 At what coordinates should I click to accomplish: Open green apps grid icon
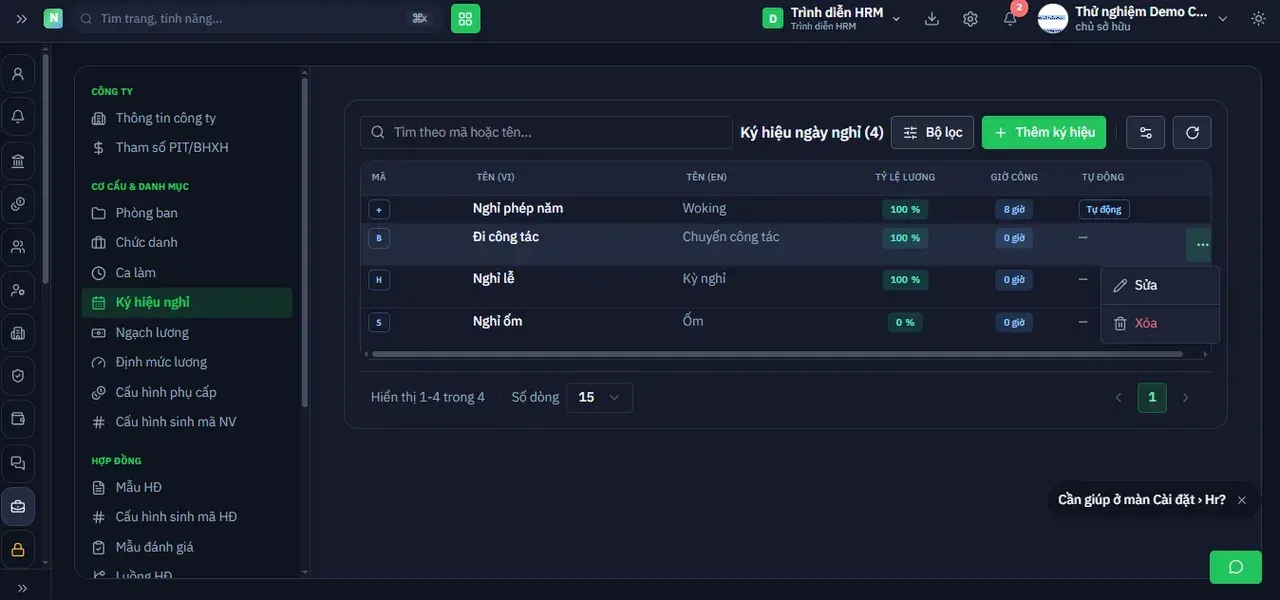point(466,19)
